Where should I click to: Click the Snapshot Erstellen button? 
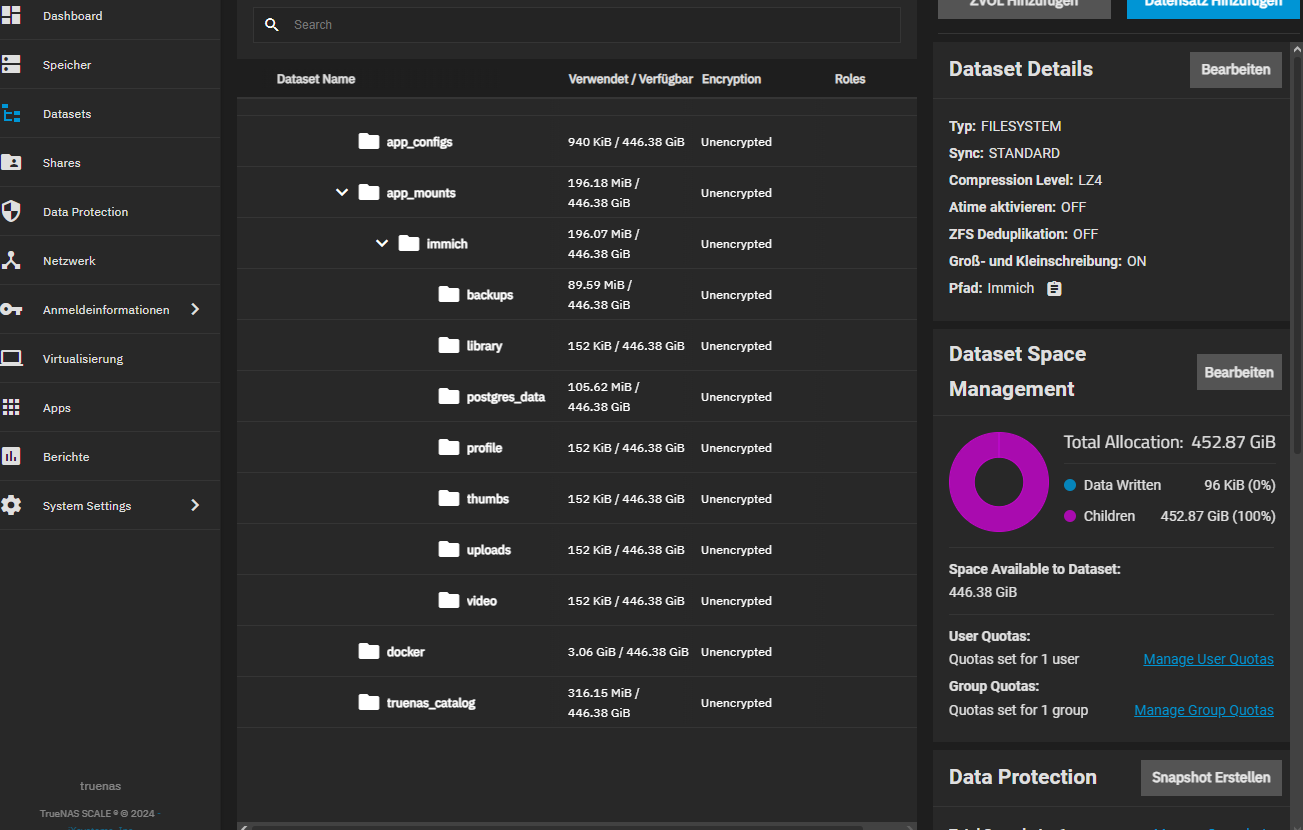[1210, 778]
